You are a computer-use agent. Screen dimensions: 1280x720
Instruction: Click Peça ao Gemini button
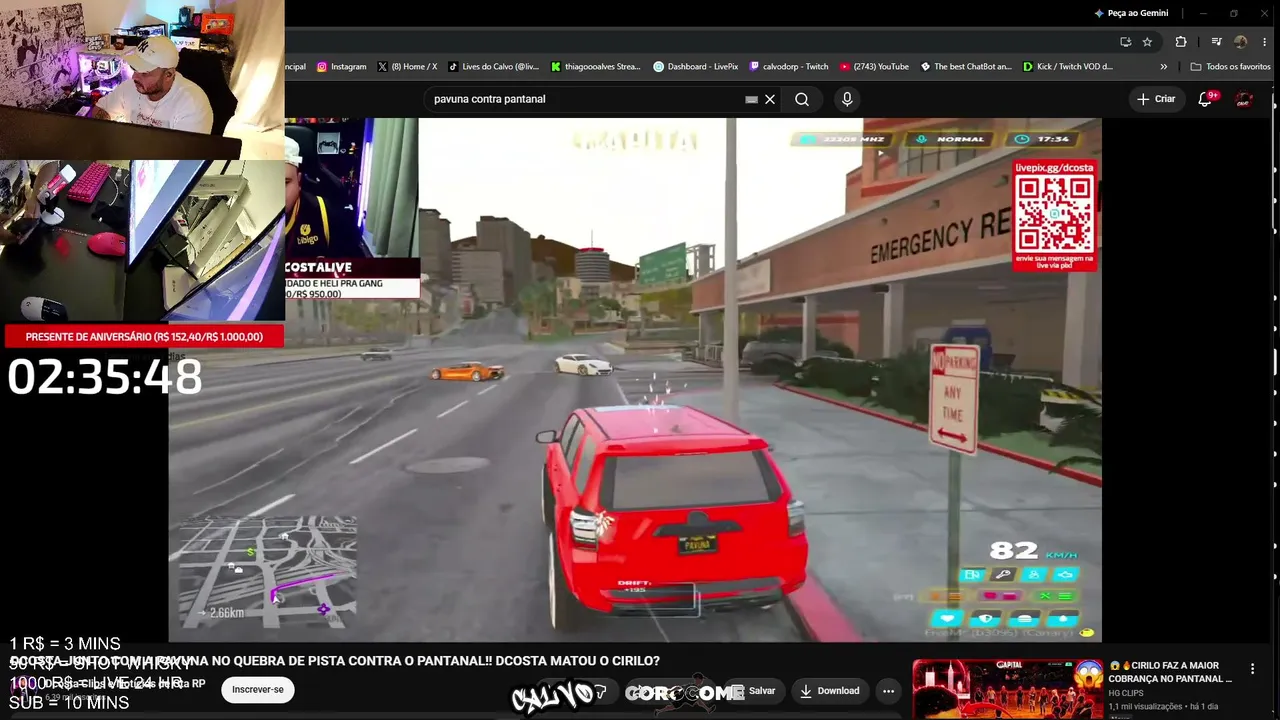click(x=1131, y=13)
